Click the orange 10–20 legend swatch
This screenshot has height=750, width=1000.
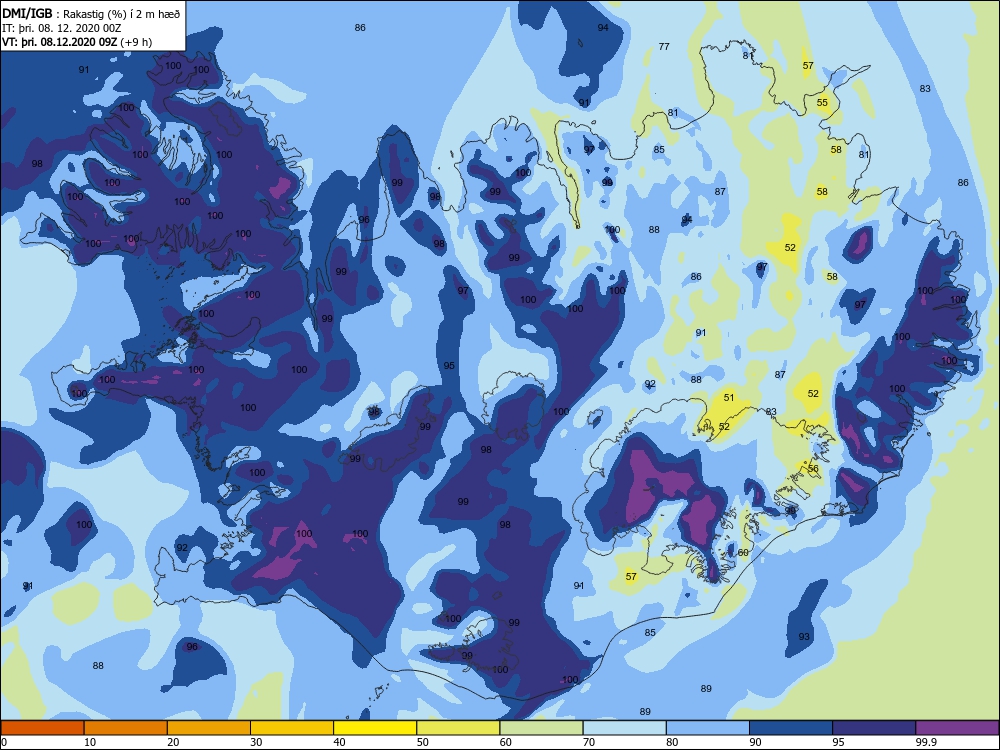pyautogui.click(x=126, y=728)
